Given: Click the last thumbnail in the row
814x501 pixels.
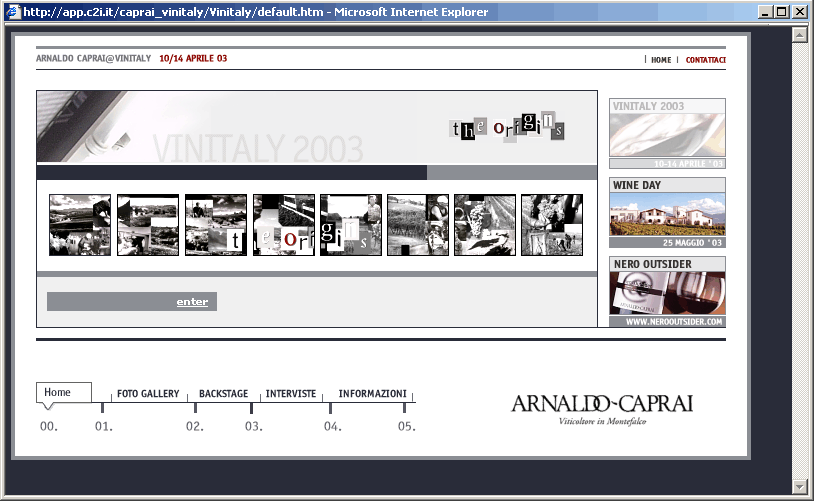Looking at the screenshot, I should 552,225.
